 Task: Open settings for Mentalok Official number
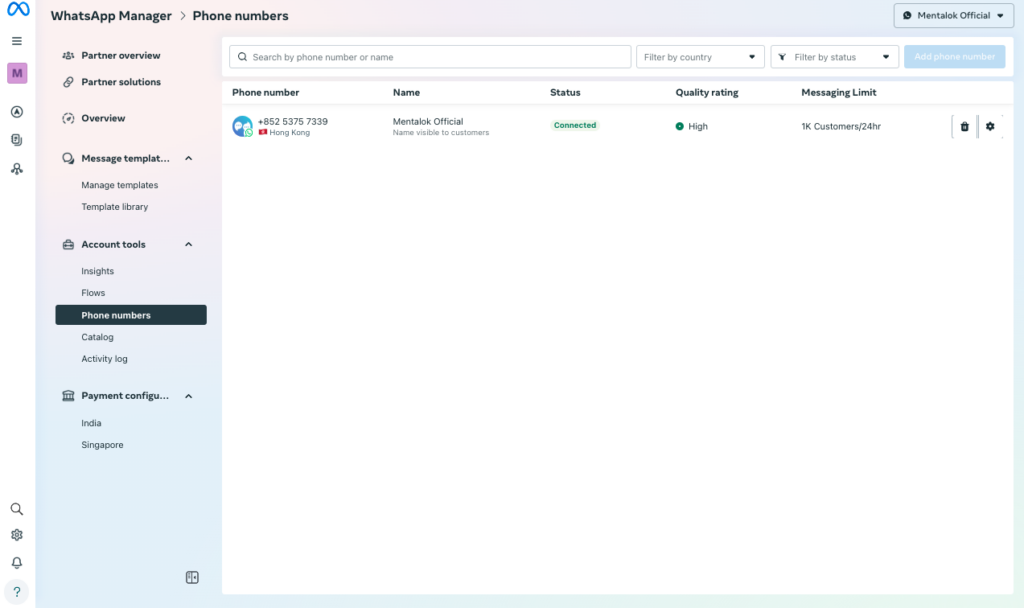click(x=990, y=127)
